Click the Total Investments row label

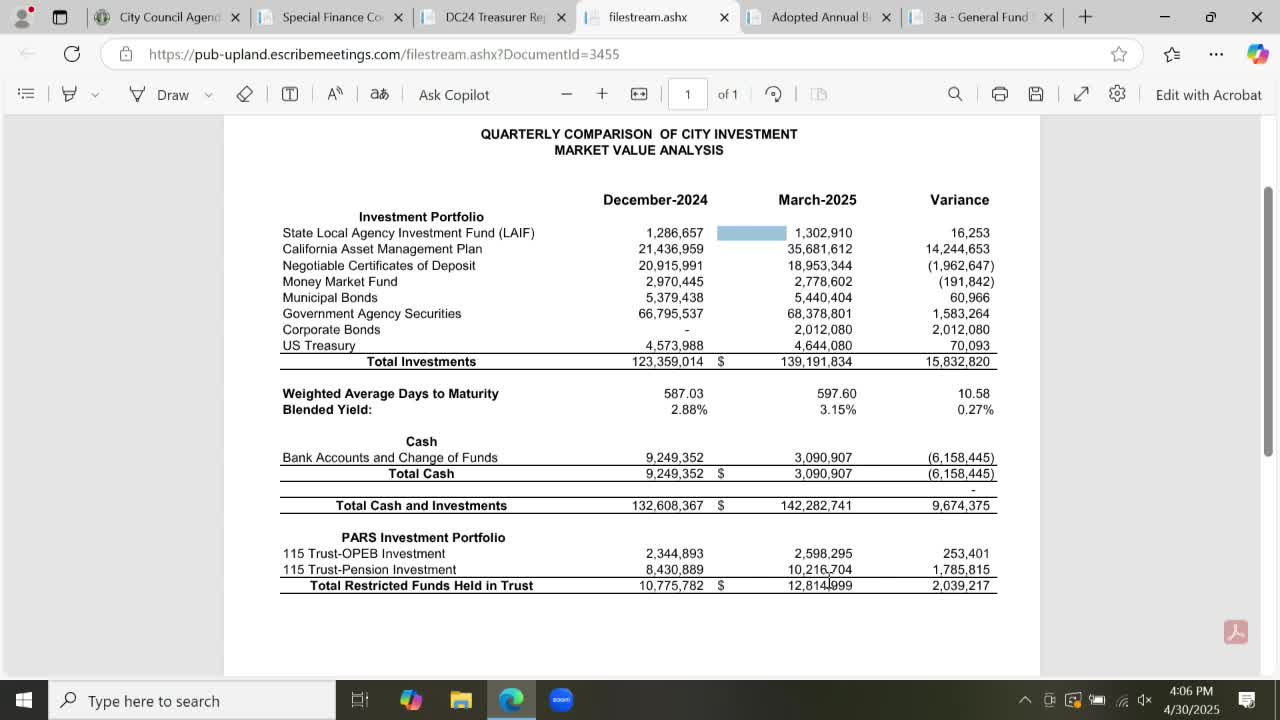pos(421,362)
